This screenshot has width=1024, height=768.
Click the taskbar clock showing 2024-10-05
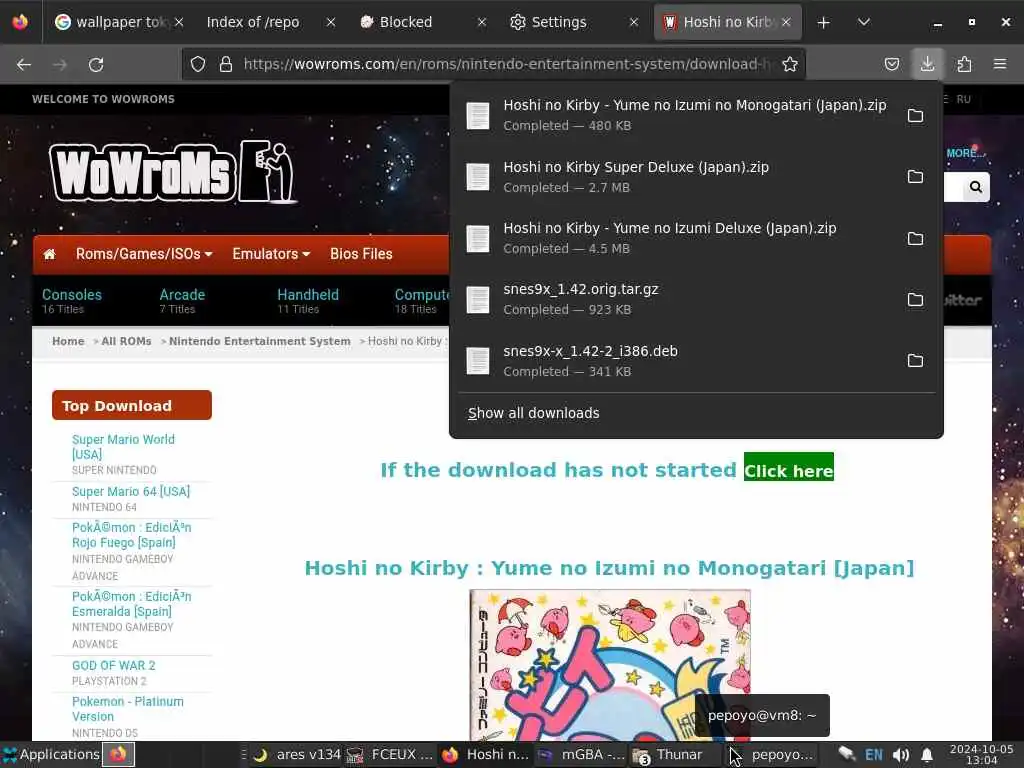[982, 754]
